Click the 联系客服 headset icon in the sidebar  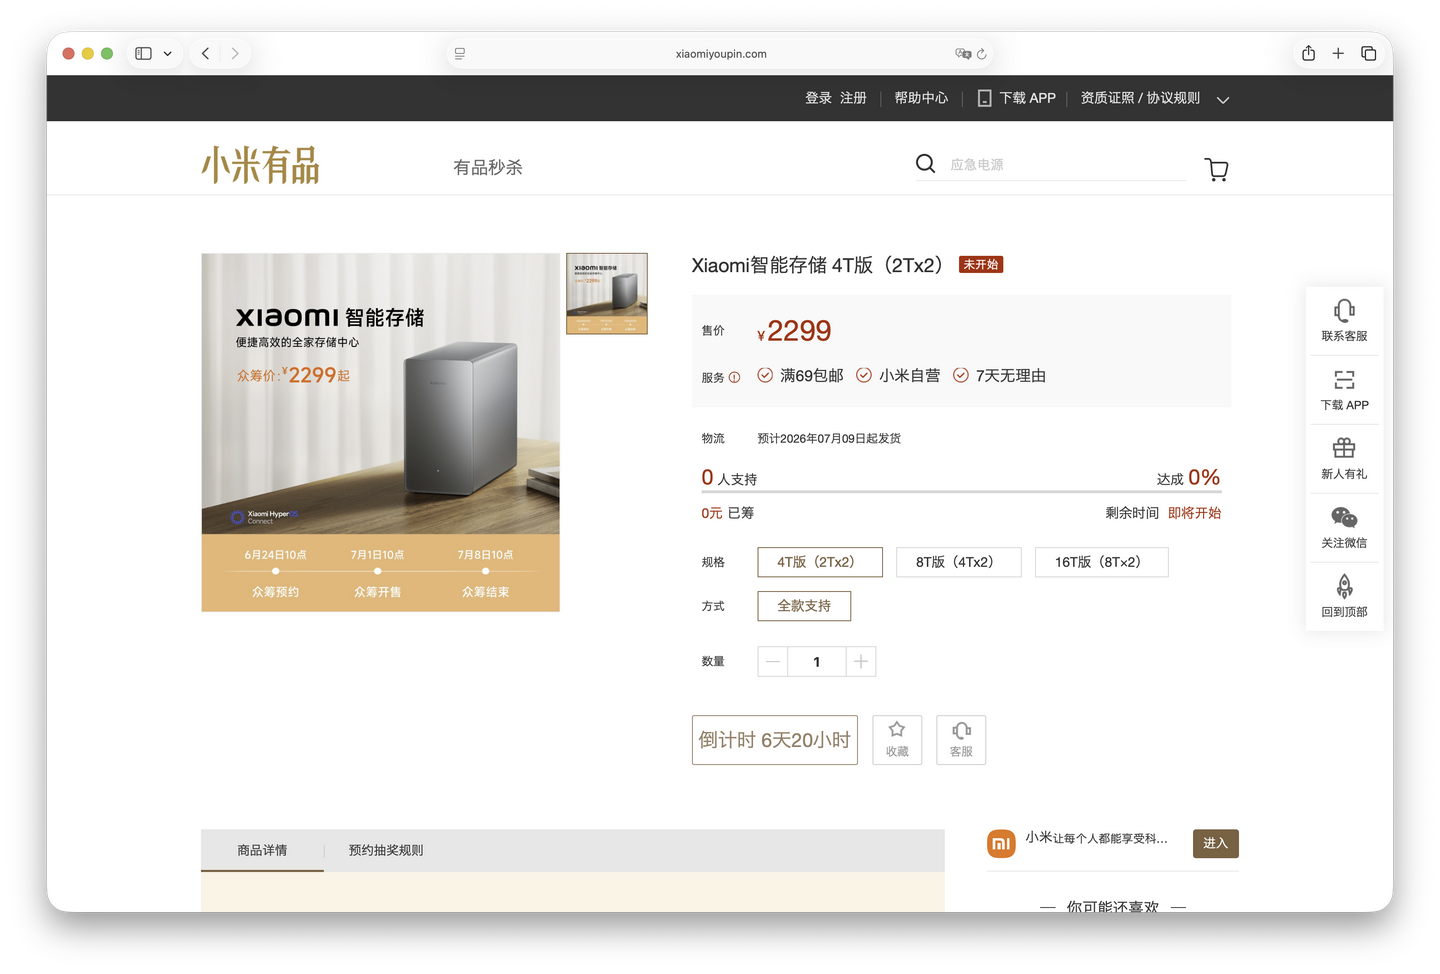point(1344,311)
